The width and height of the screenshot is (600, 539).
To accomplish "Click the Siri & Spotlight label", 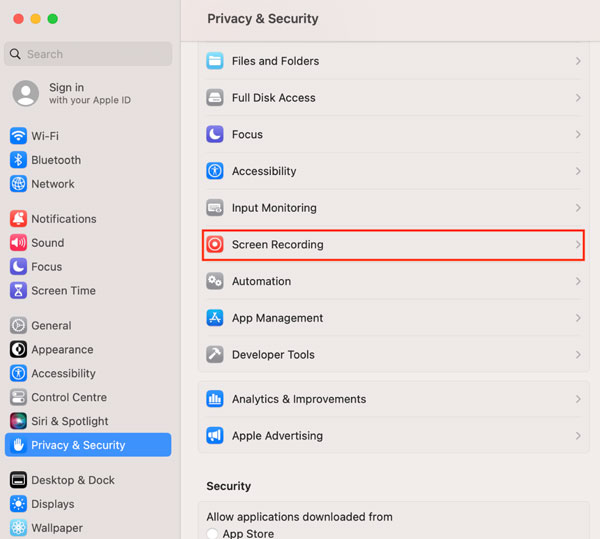I will (70, 421).
